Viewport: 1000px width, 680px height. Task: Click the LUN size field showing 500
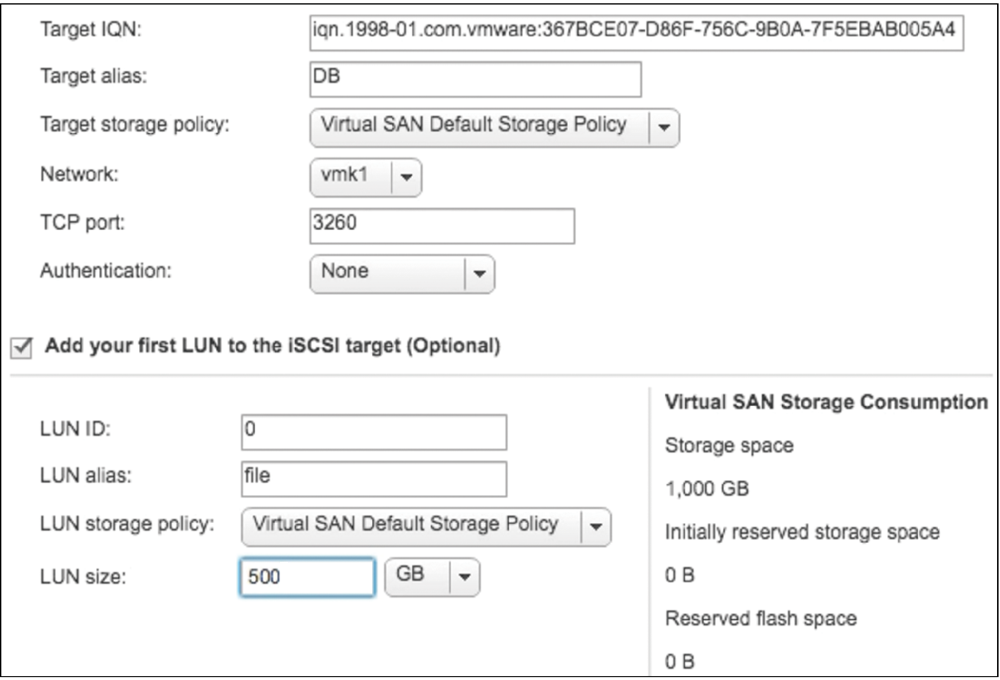(x=307, y=577)
